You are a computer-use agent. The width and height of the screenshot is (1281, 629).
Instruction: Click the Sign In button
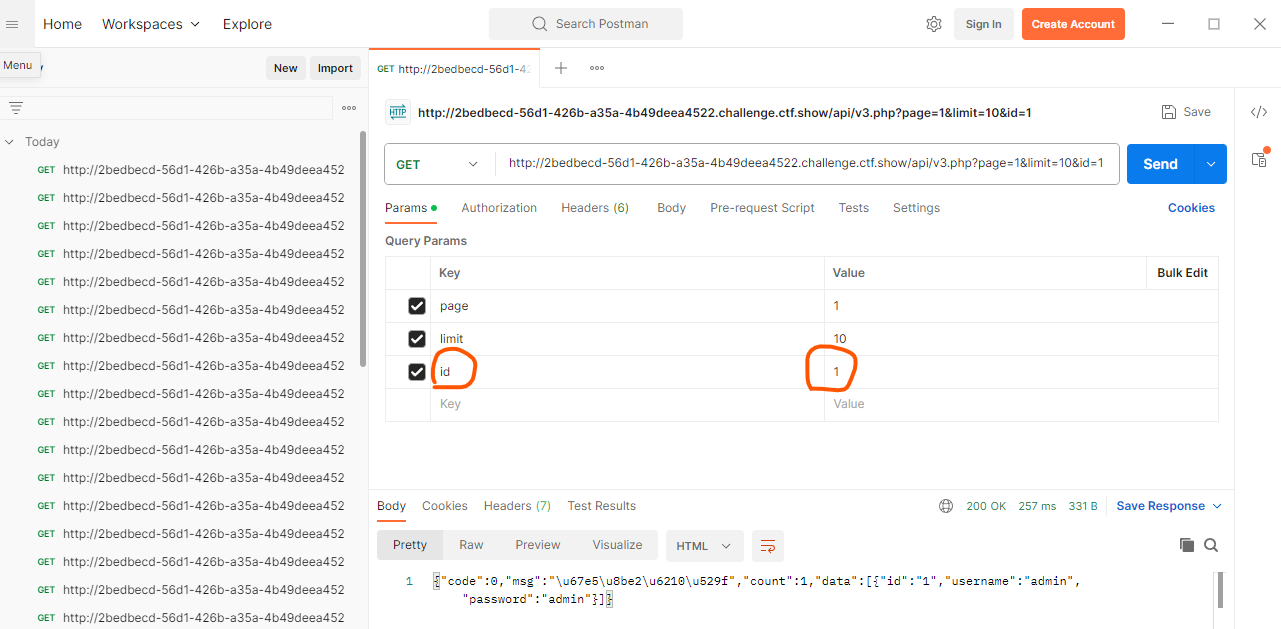pos(983,24)
